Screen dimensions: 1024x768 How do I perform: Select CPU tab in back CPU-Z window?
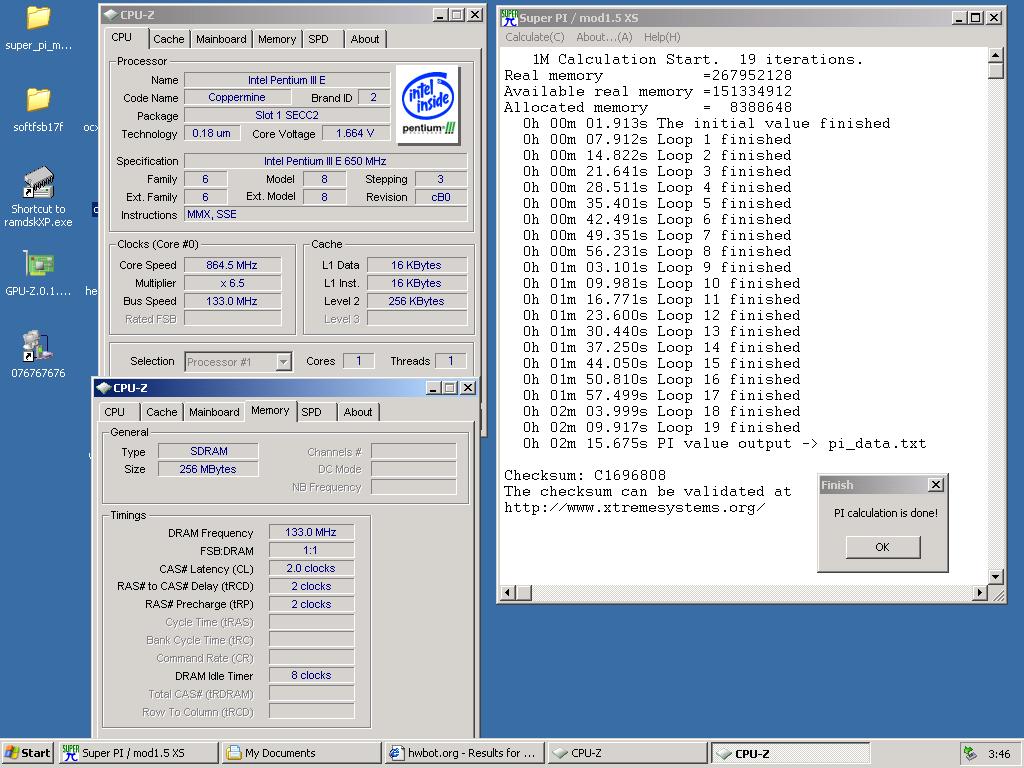click(121, 37)
